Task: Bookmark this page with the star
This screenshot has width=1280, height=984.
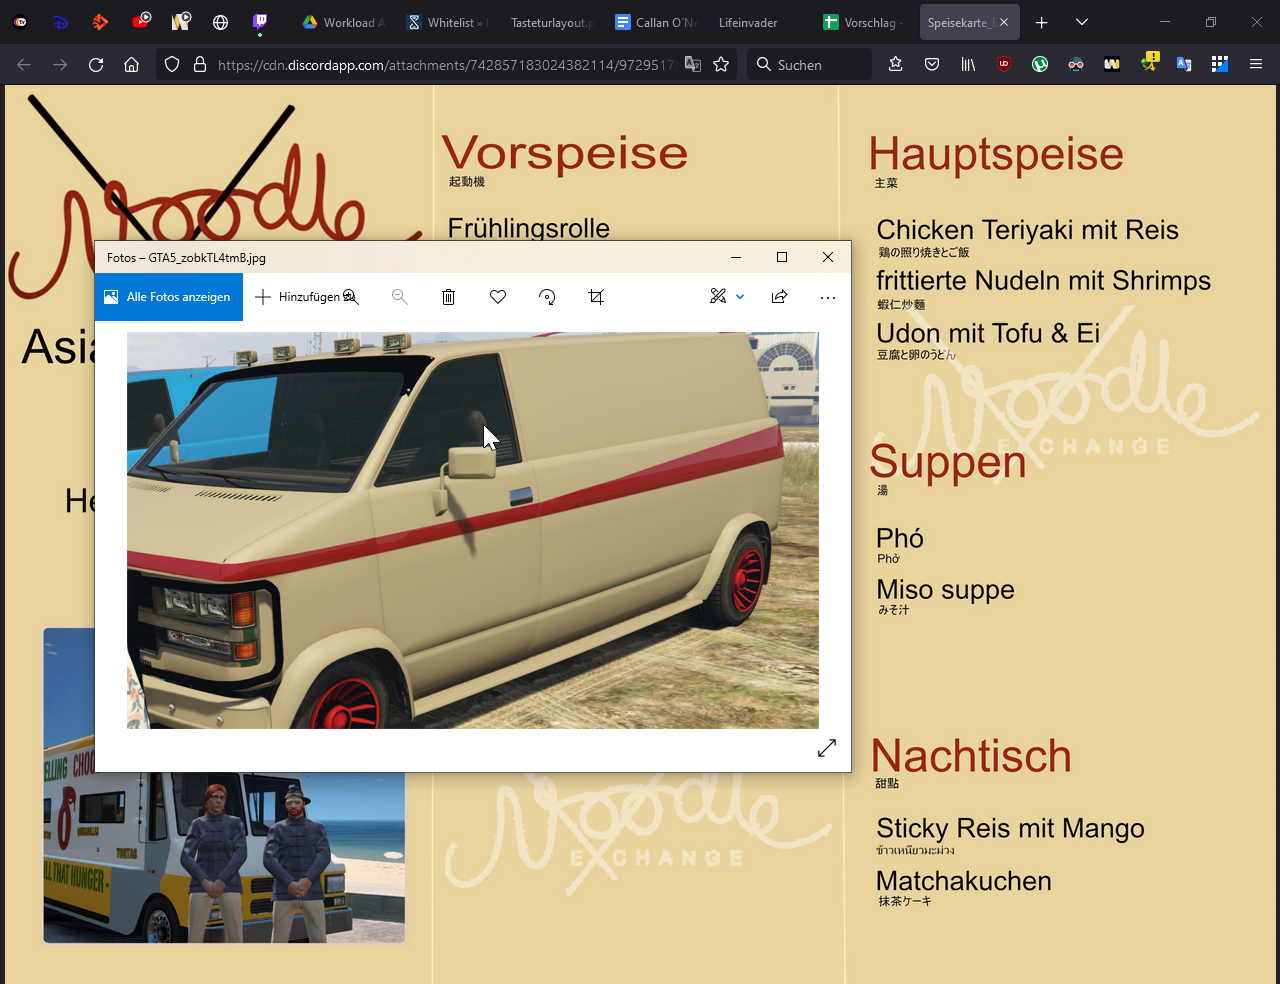Action: tap(721, 65)
